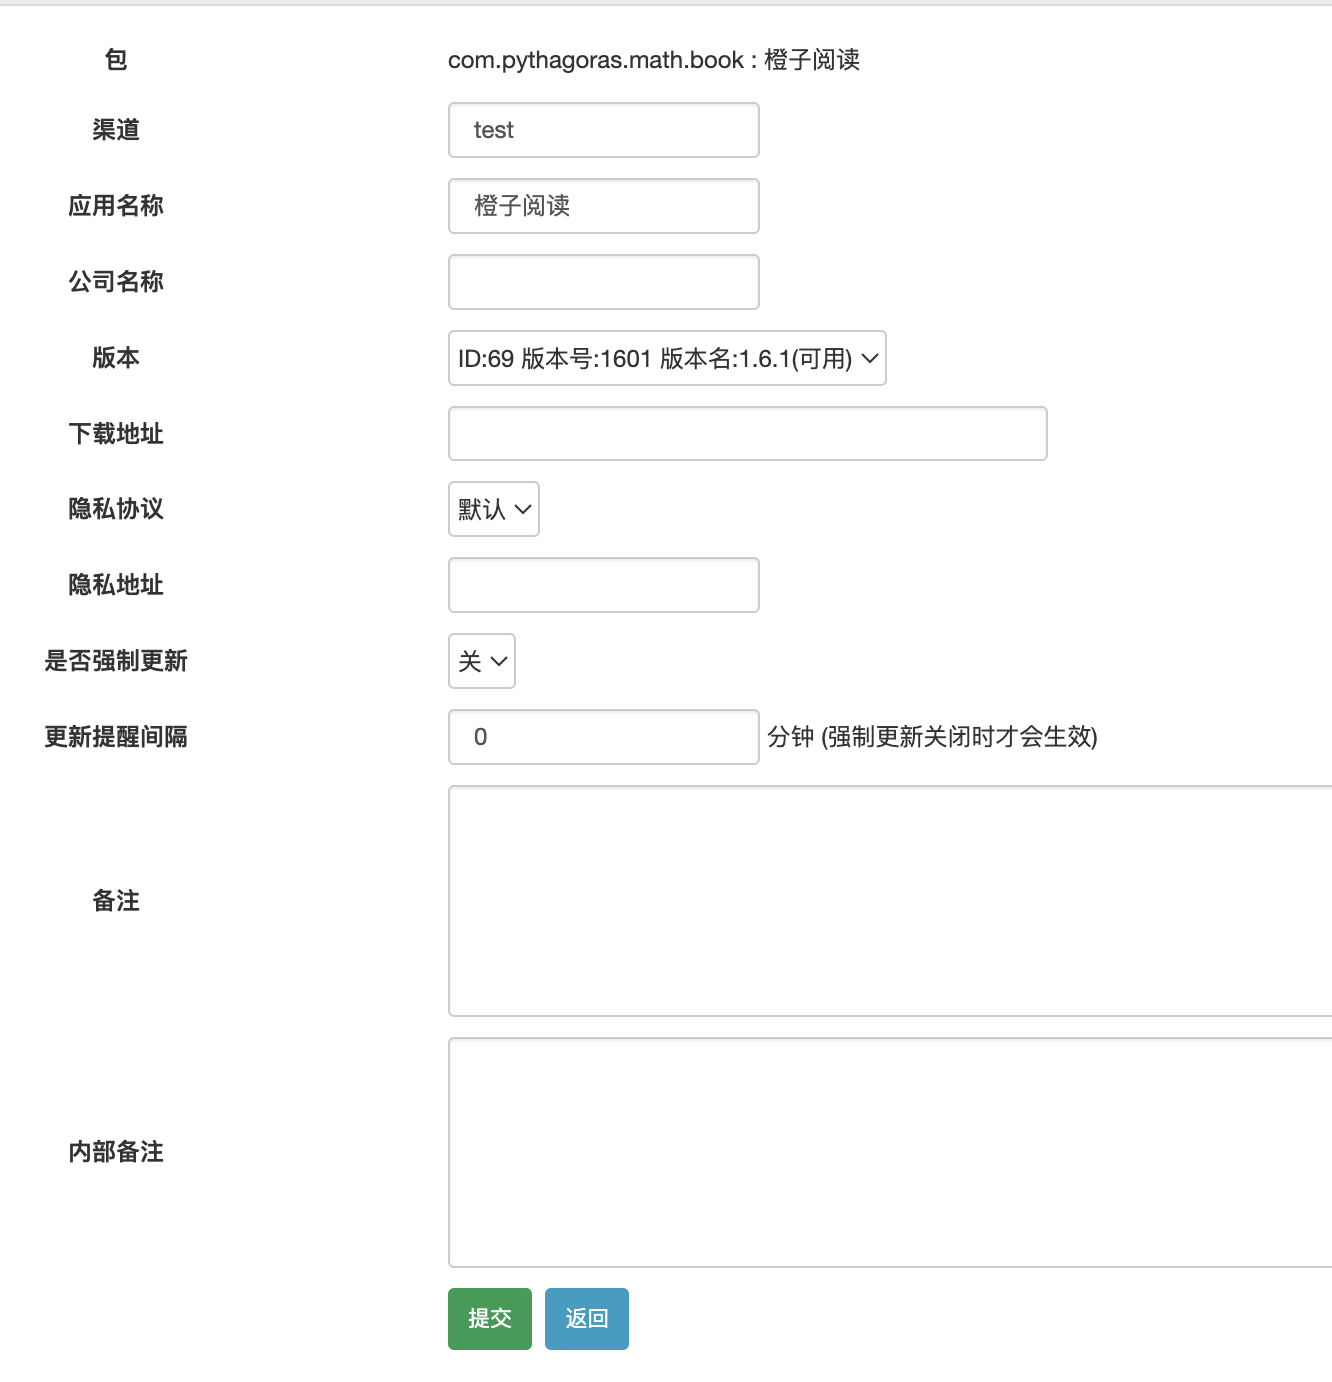Click the 下载地址 field label
Viewport: 1332px width, 1382px height.
click(x=116, y=434)
